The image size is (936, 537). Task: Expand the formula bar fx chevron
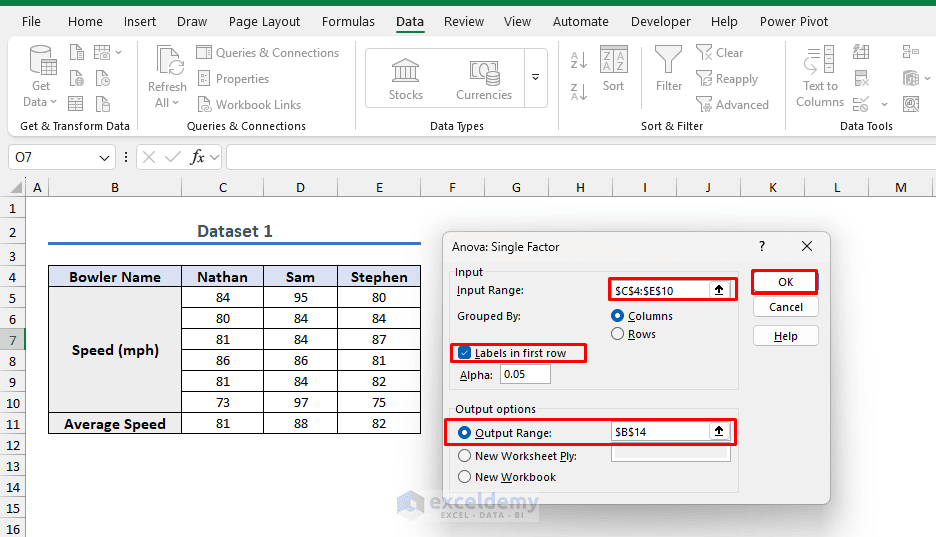(214, 158)
